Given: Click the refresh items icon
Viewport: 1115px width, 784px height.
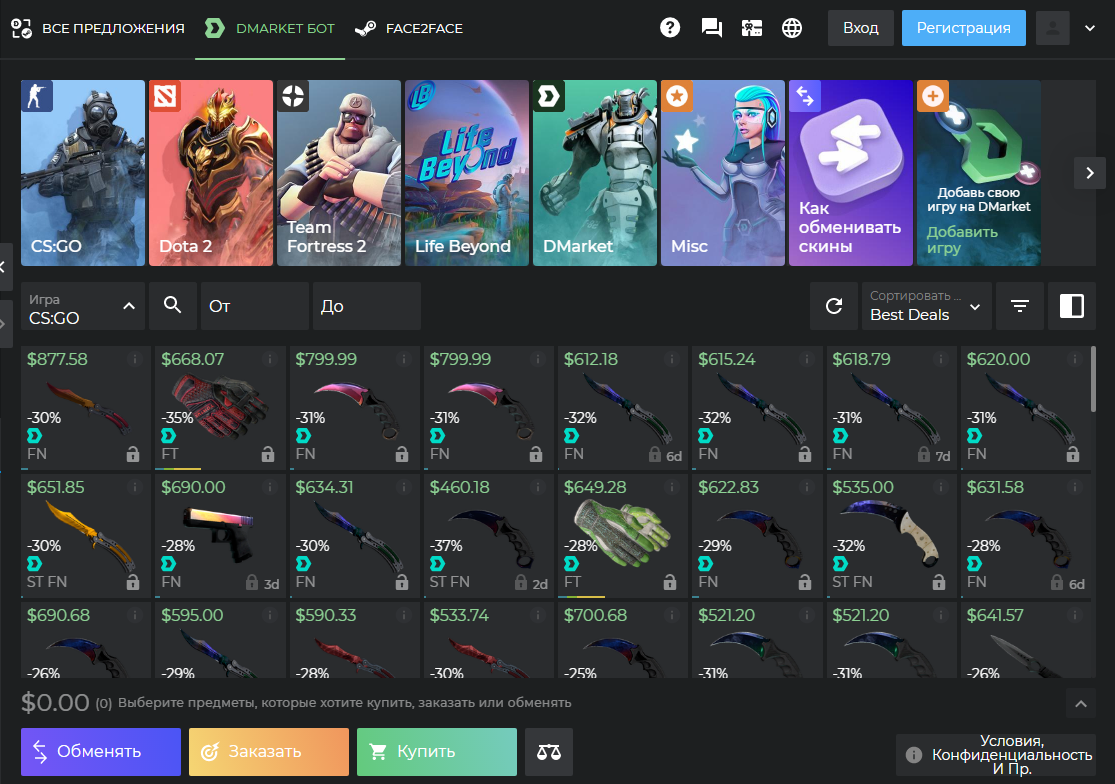Looking at the screenshot, I should pyautogui.click(x=833, y=306).
